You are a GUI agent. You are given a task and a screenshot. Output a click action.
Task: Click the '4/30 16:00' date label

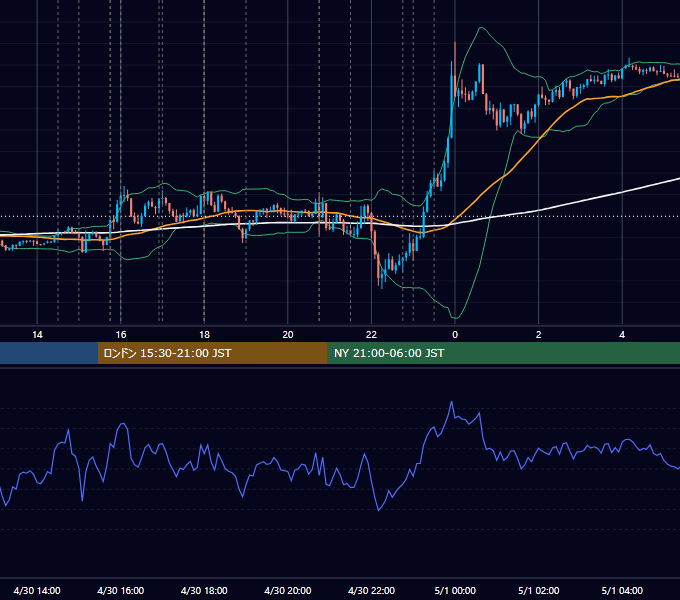point(121,590)
